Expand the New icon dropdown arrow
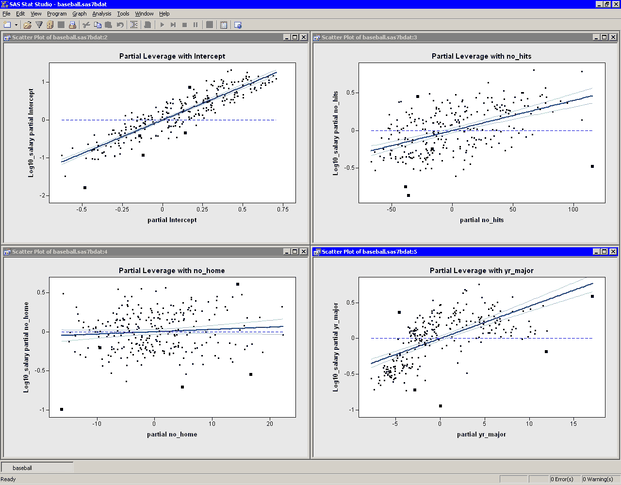The image size is (621, 485). pos(17,24)
